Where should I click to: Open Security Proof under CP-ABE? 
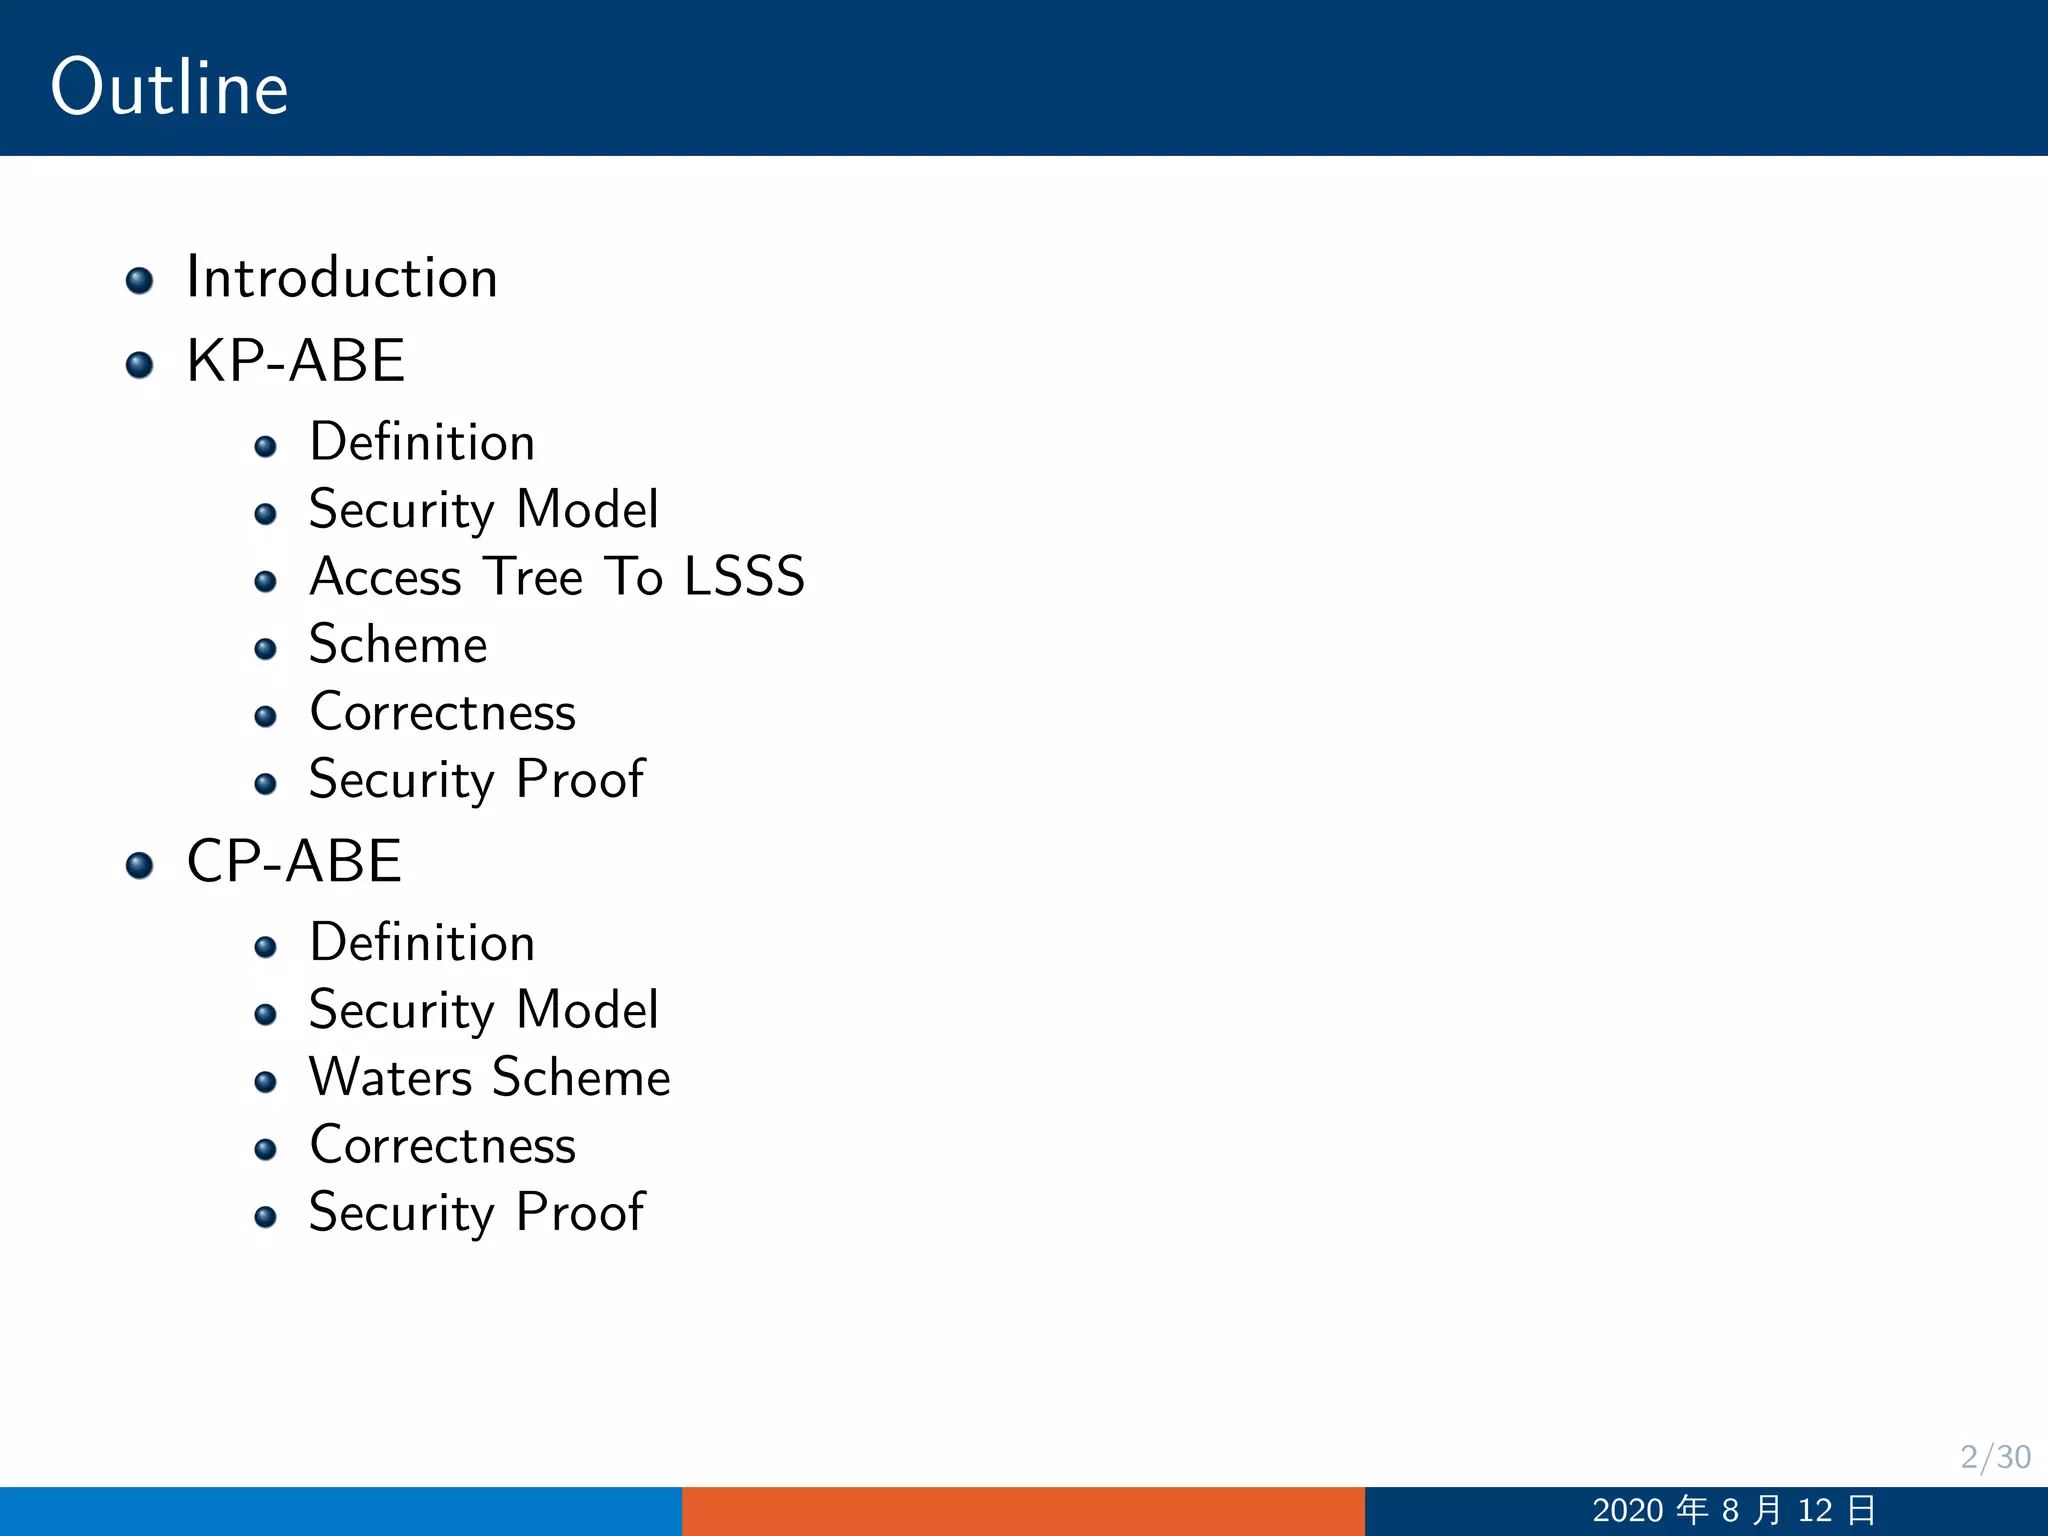(x=477, y=1213)
